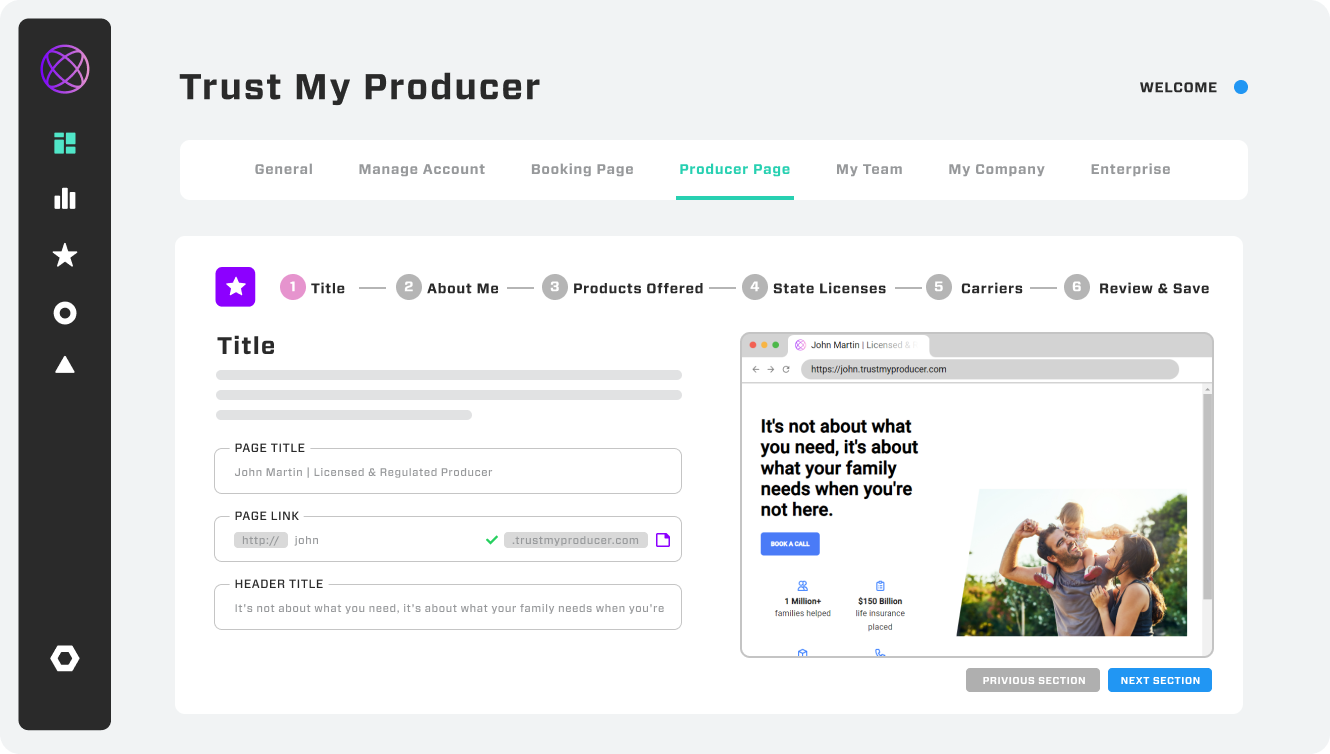Image resolution: width=1330 pixels, height=754 pixels.
Task: Click the '$150 Billion' statistic text
Action: tap(880, 601)
